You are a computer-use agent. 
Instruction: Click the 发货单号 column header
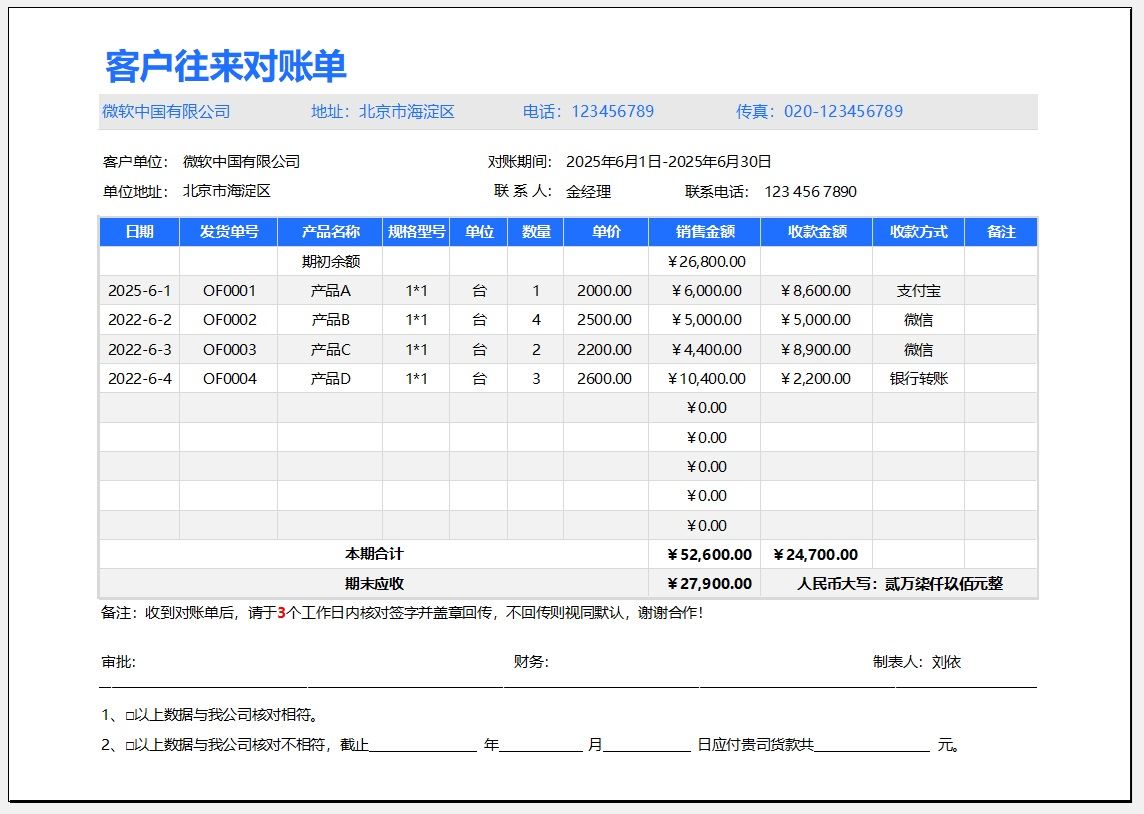tap(229, 232)
